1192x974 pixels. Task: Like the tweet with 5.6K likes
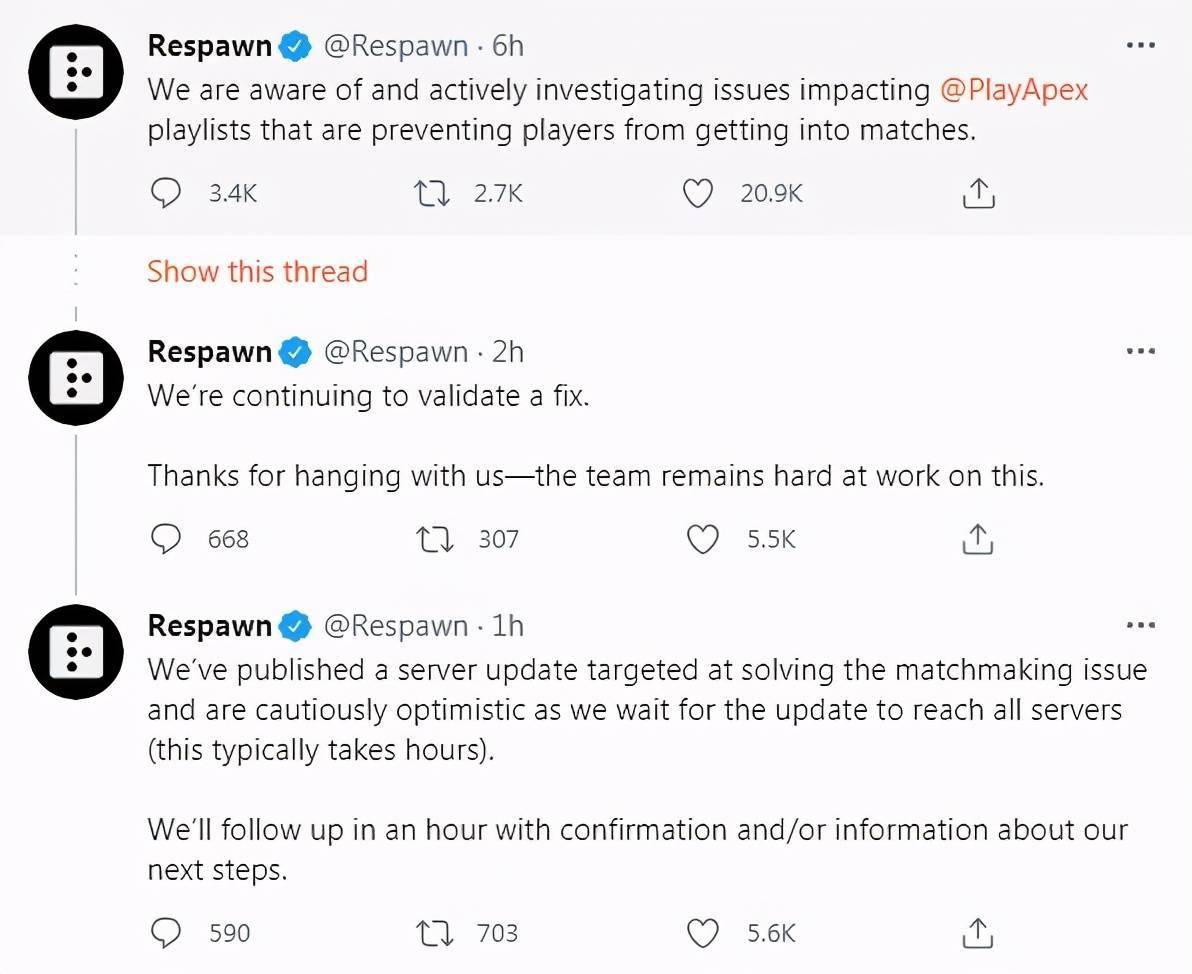tap(704, 933)
